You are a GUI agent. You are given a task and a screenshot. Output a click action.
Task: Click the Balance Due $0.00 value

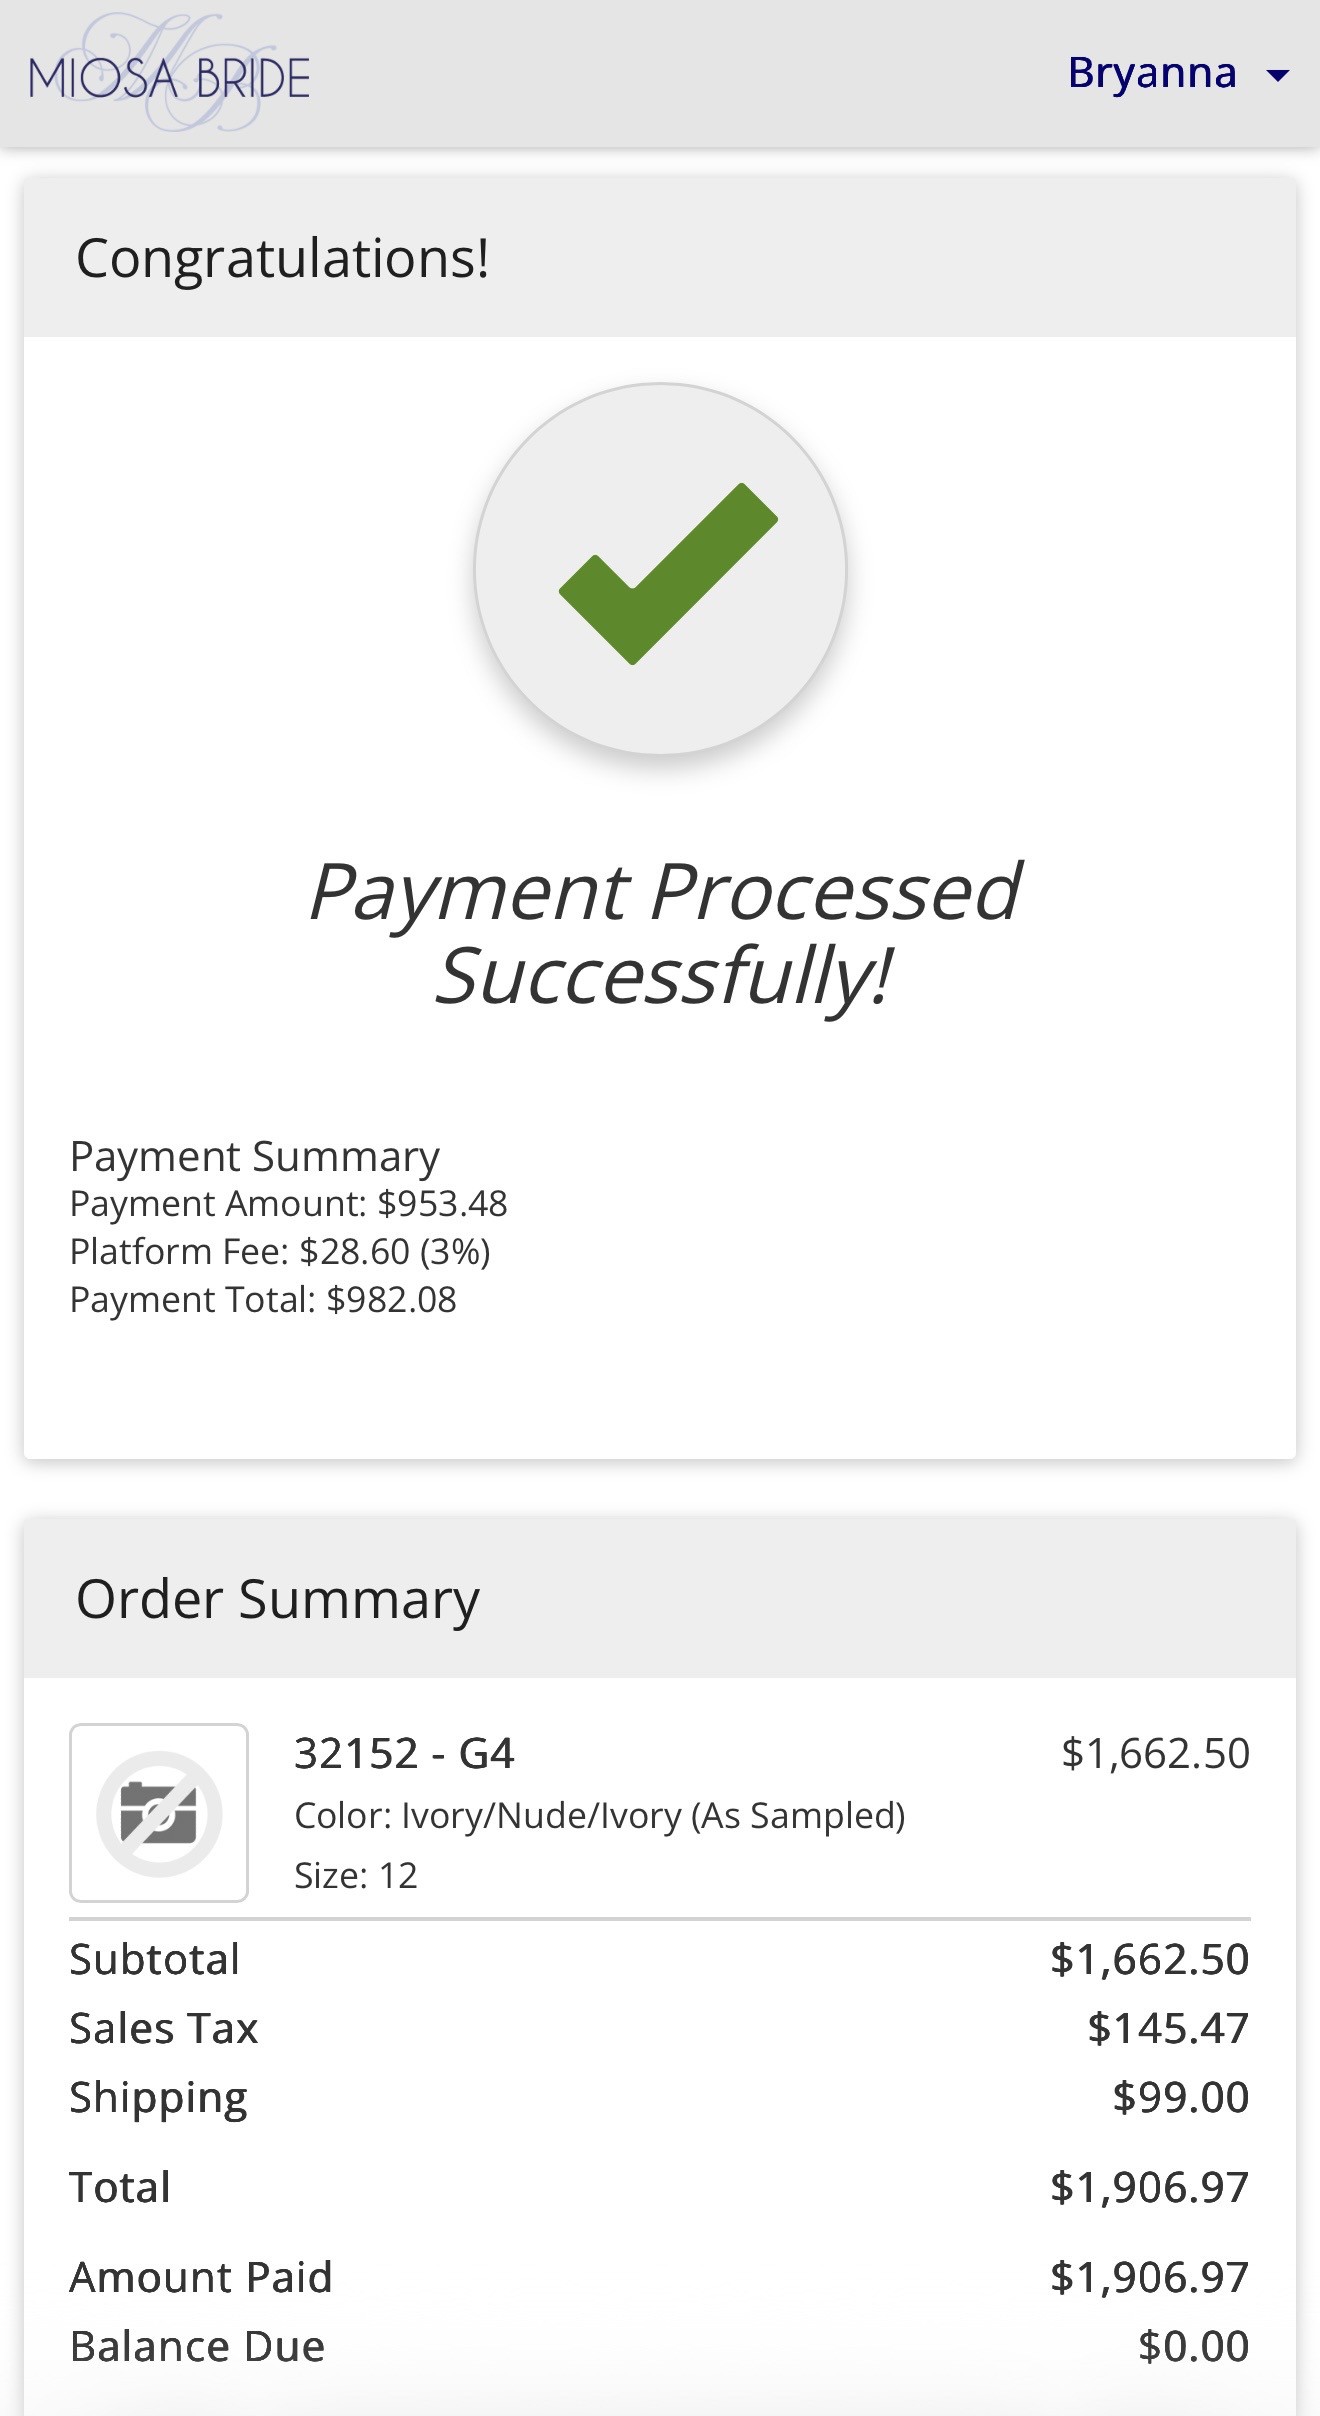1193,2346
